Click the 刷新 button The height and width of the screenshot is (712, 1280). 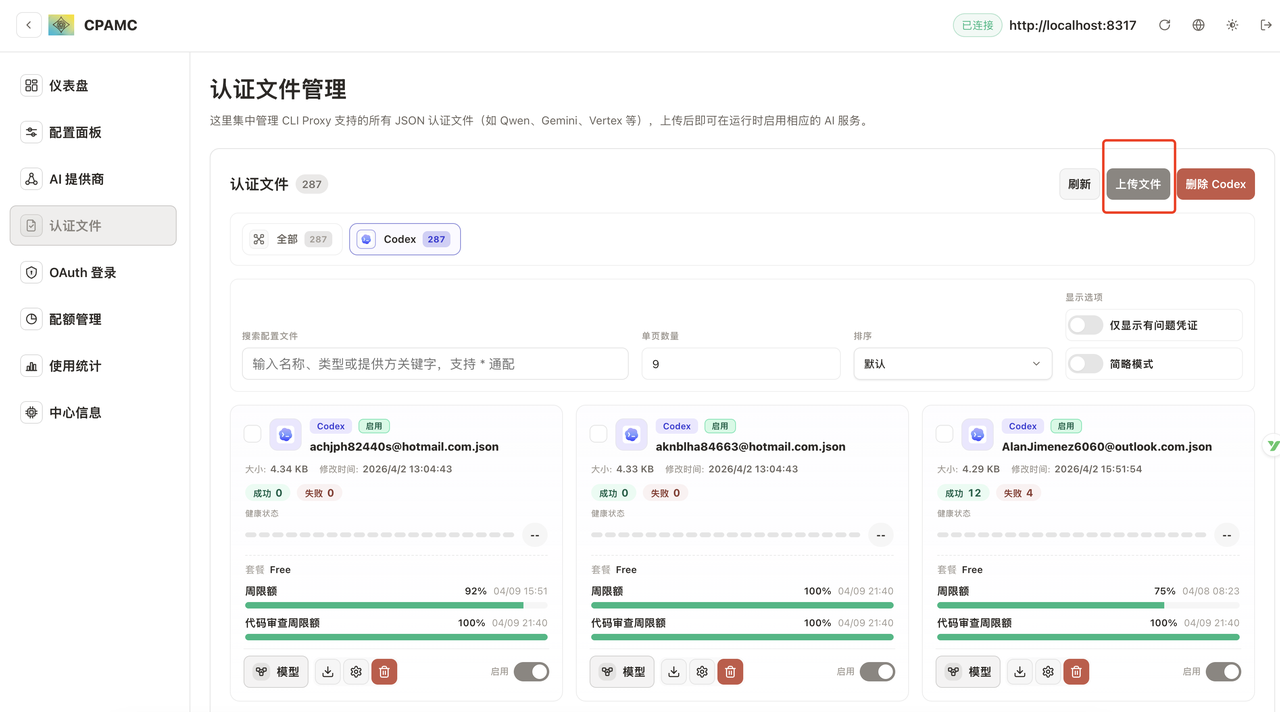tap(1079, 184)
